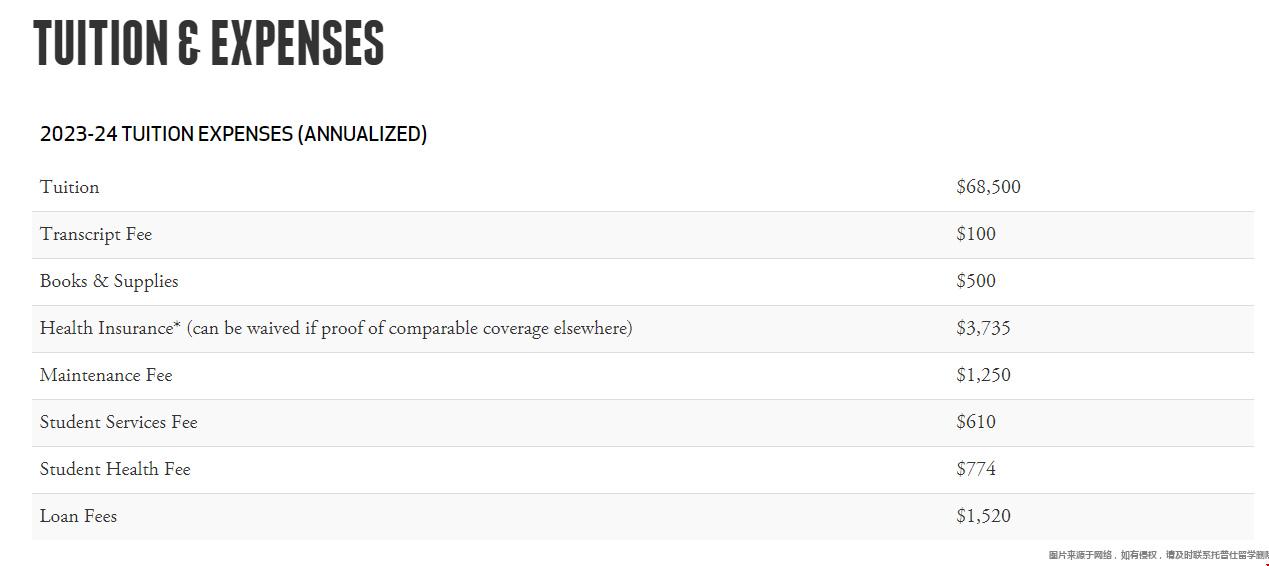The image size is (1269, 566).
Task: Select the 2023-24 Tuition Expenses subheading
Action: point(233,134)
